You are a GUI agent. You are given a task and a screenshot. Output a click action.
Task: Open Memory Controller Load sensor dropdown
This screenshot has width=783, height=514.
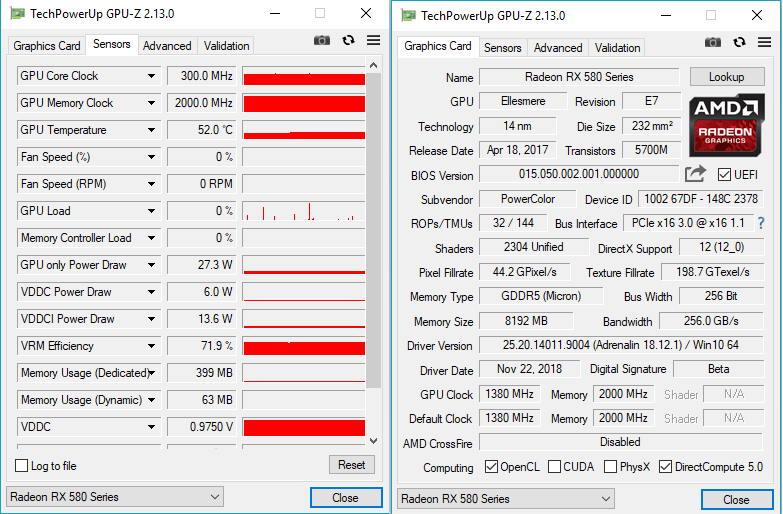point(151,238)
